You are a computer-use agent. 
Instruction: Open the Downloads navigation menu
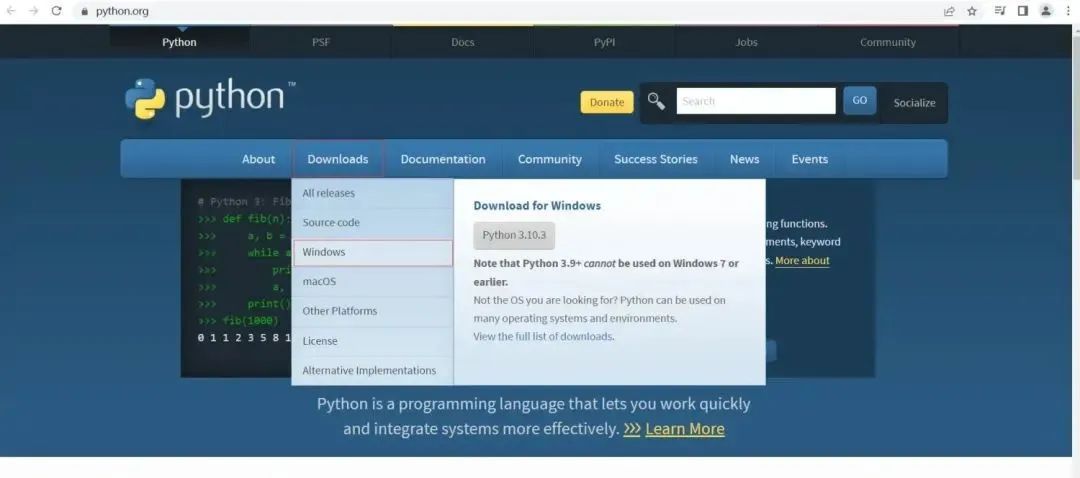tap(338, 159)
